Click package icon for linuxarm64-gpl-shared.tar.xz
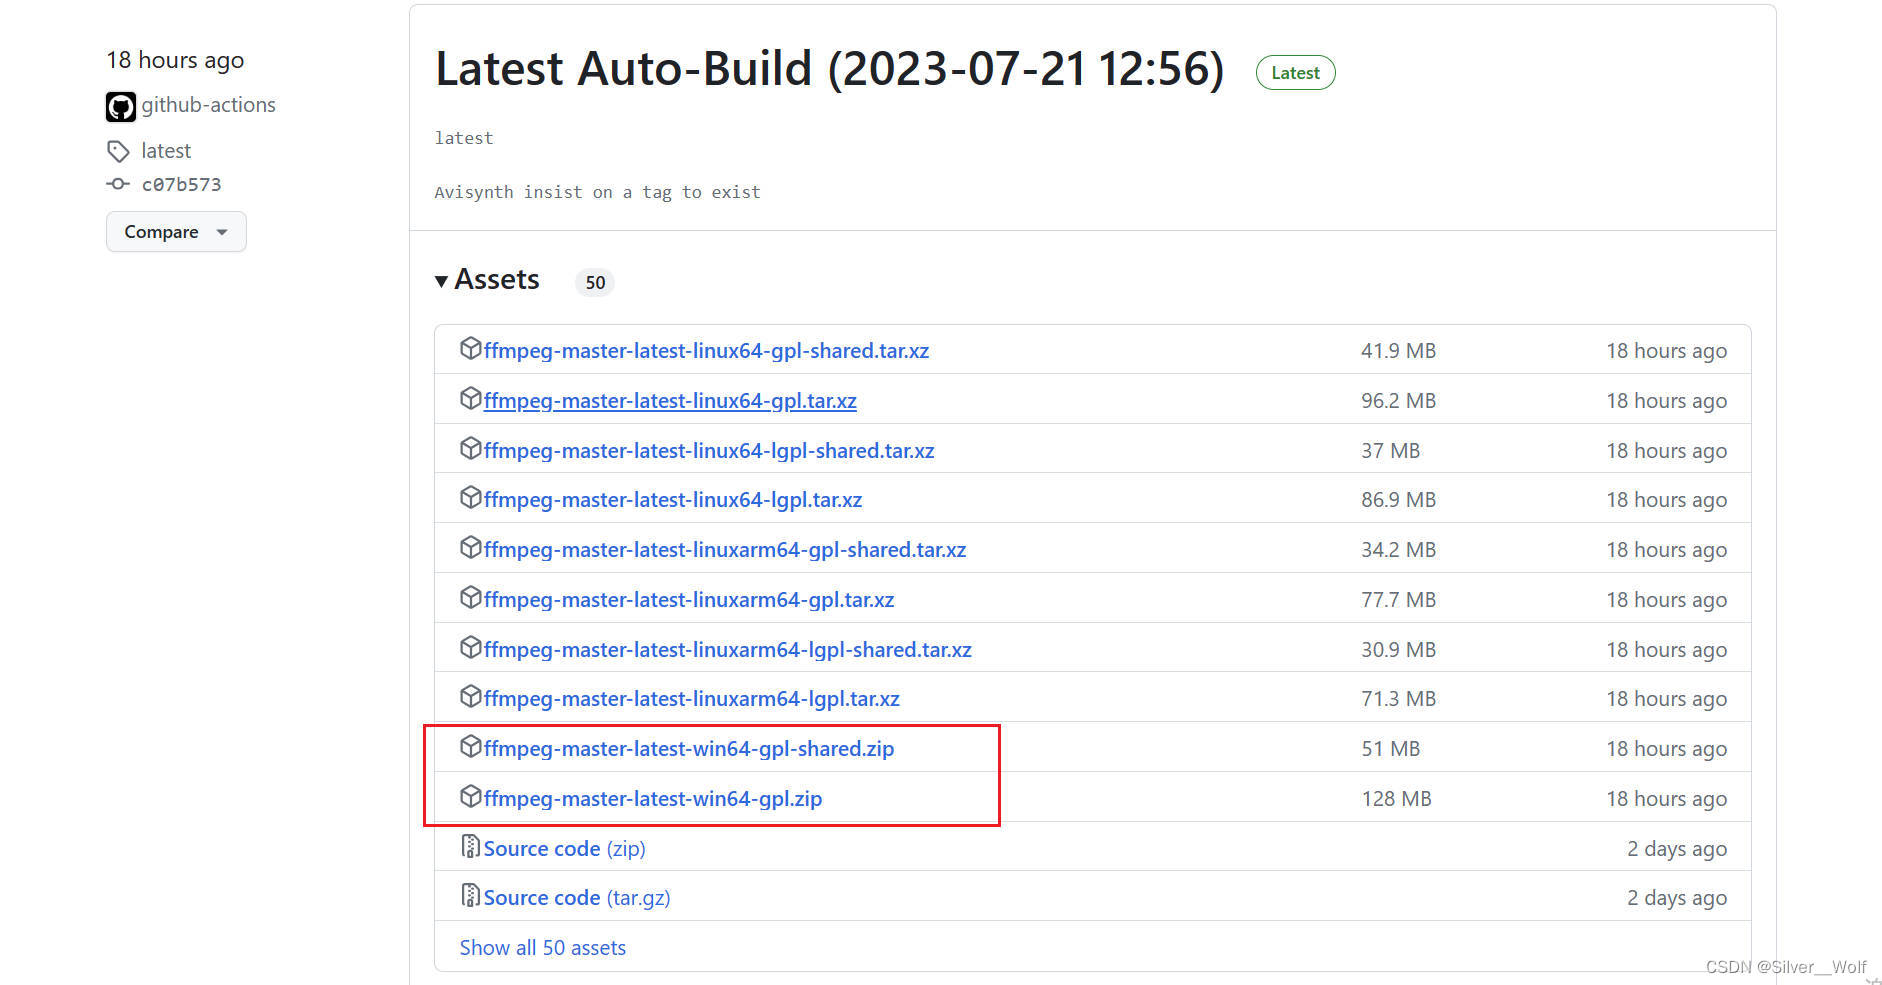1882x985 pixels. (471, 547)
